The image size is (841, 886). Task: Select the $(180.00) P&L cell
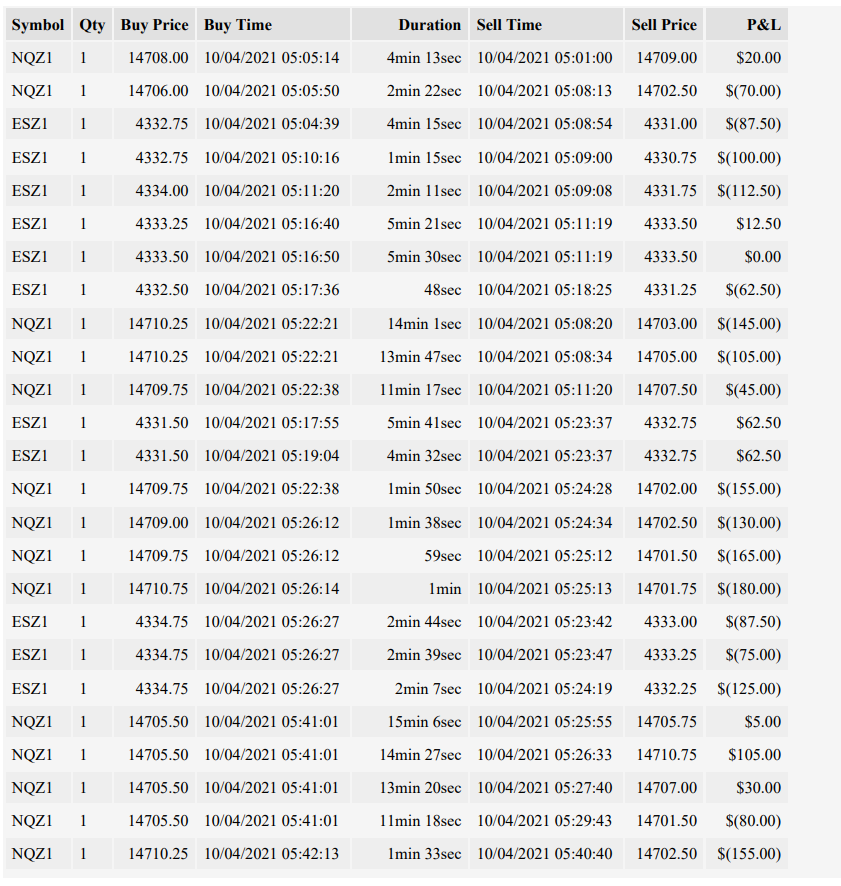(x=747, y=589)
